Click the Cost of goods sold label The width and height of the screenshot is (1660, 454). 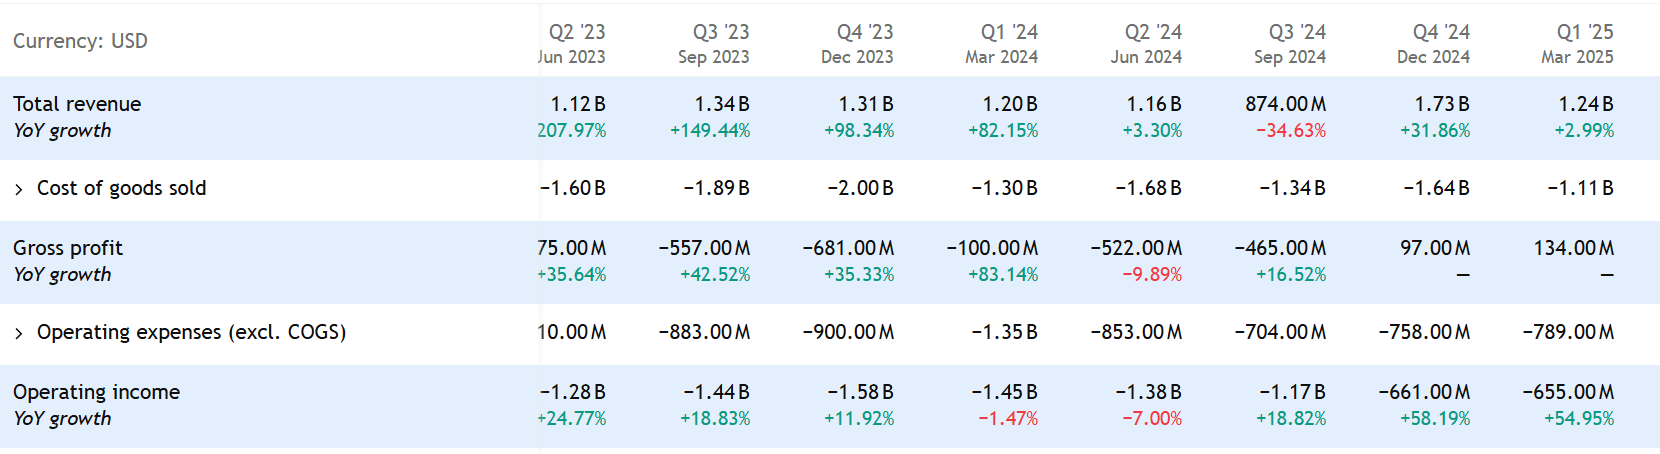(121, 188)
